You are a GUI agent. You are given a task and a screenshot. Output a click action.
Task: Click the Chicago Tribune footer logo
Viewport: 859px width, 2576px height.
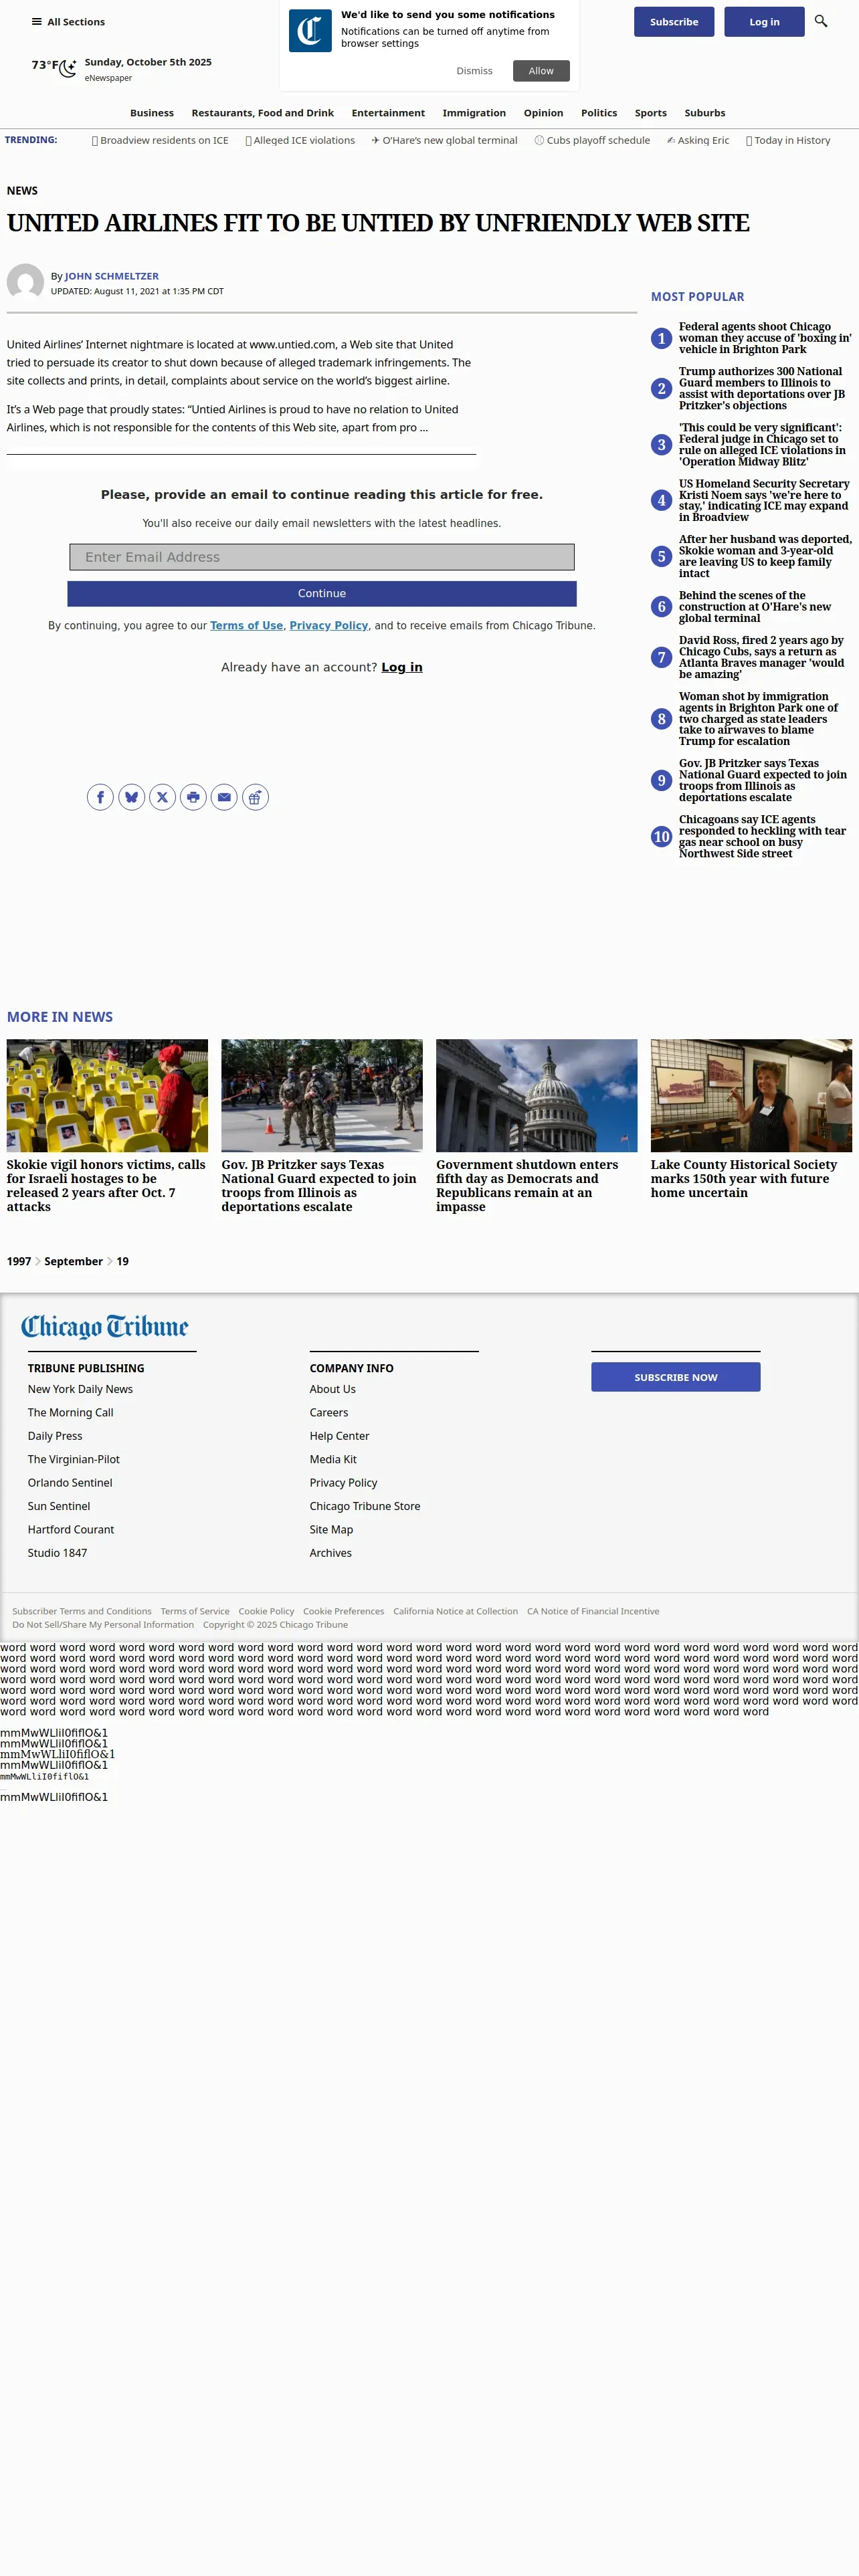tap(105, 1327)
